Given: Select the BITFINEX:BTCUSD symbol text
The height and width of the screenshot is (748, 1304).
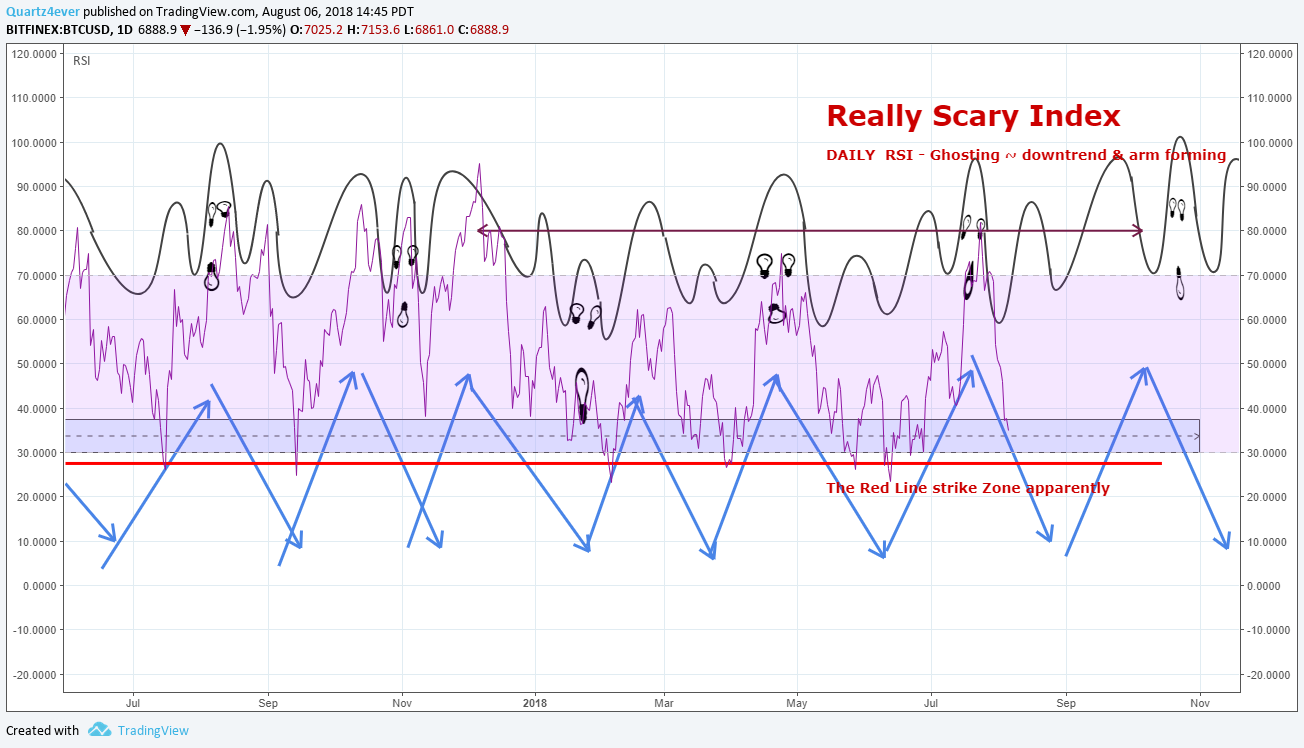Looking at the screenshot, I should pyautogui.click(x=60, y=30).
